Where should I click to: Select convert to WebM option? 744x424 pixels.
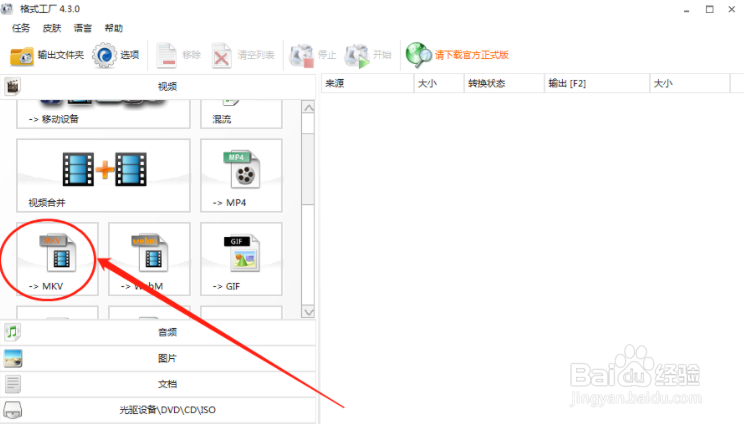(149, 259)
